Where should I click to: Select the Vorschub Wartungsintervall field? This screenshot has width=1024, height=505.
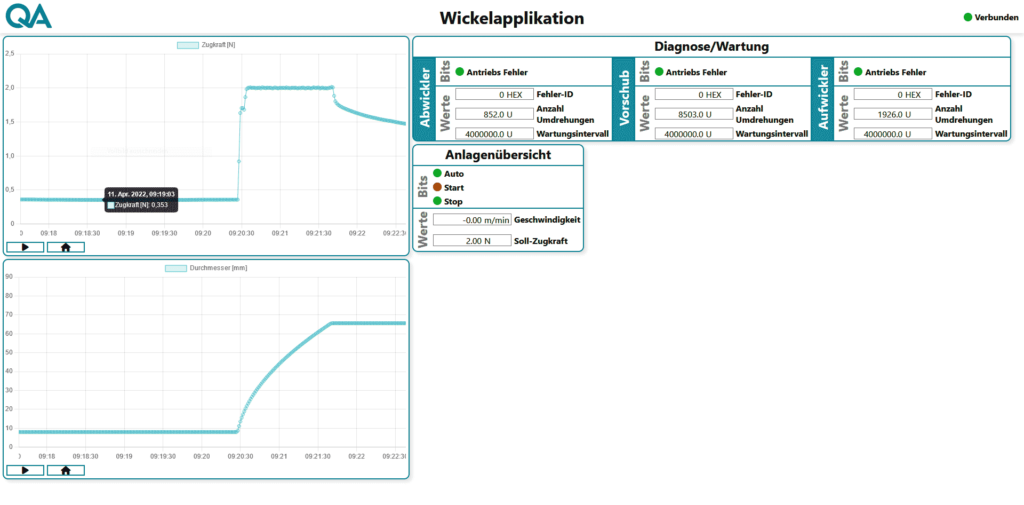coord(694,134)
